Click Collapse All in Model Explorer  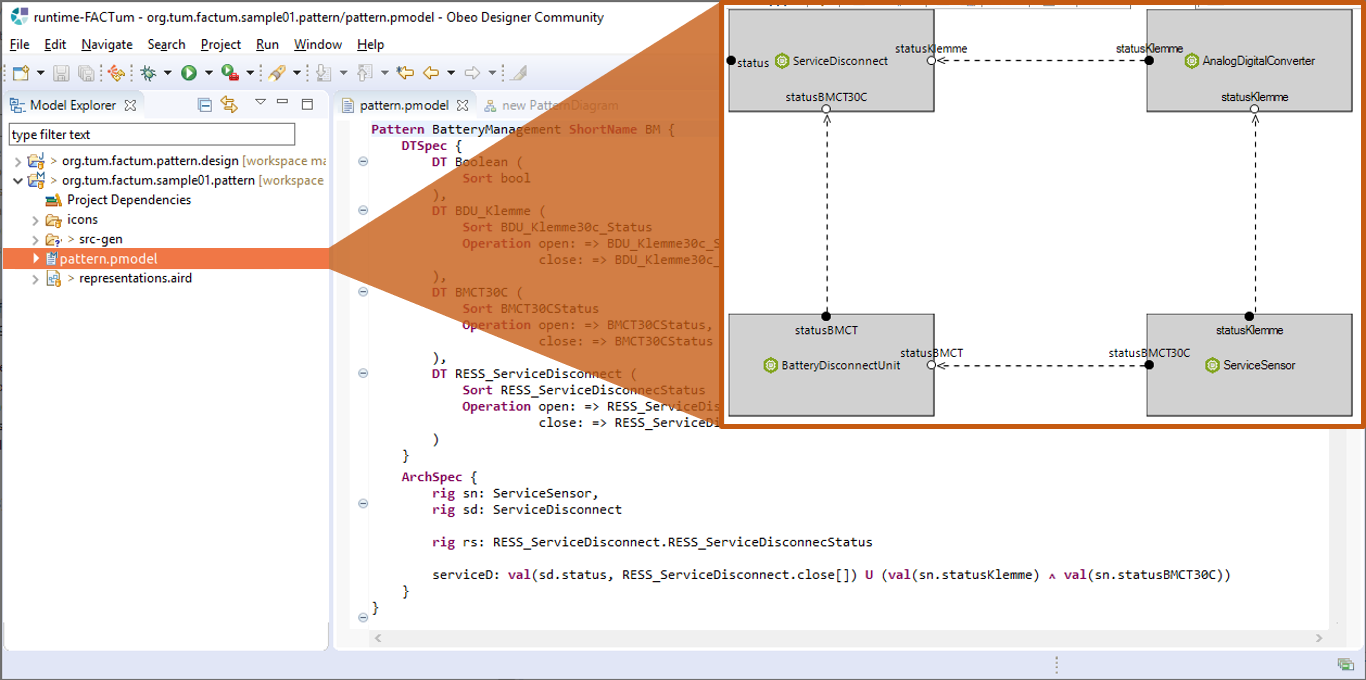click(x=205, y=105)
